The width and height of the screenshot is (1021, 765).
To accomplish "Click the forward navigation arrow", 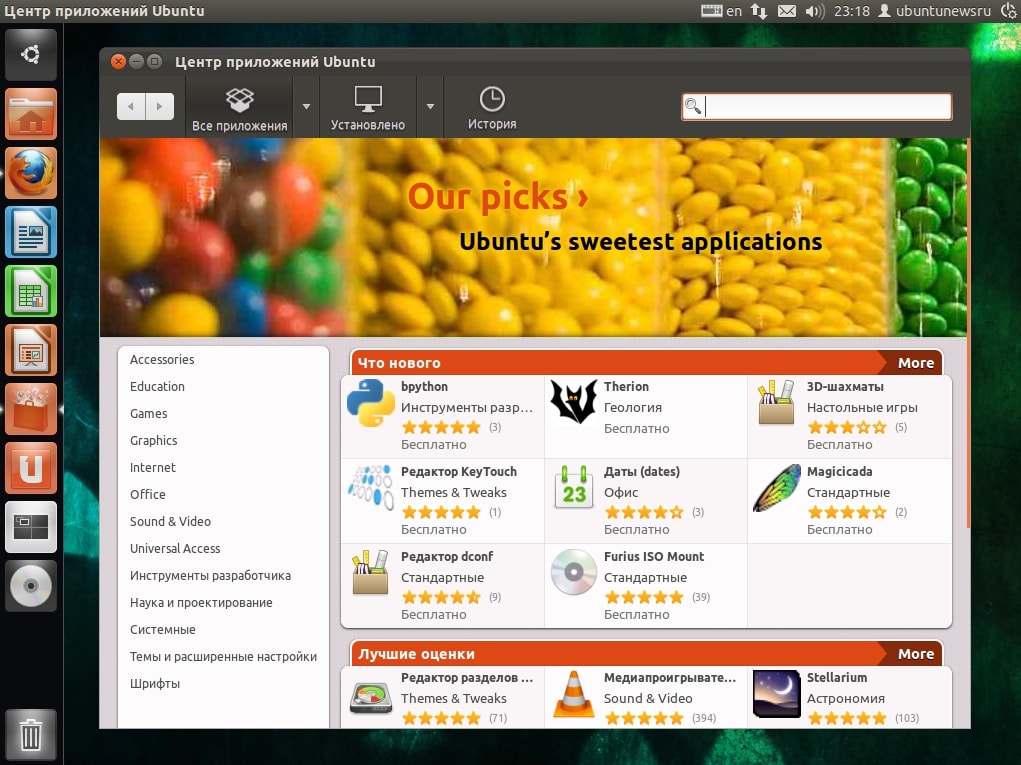I will point(160,106).
